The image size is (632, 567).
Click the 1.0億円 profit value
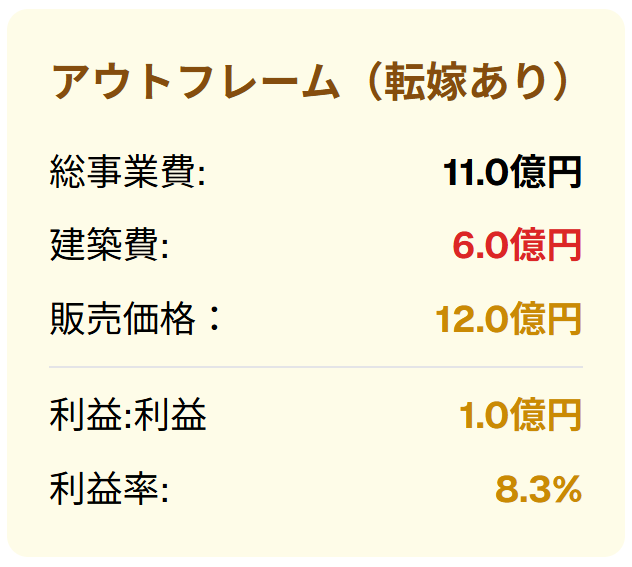(520, 414)
